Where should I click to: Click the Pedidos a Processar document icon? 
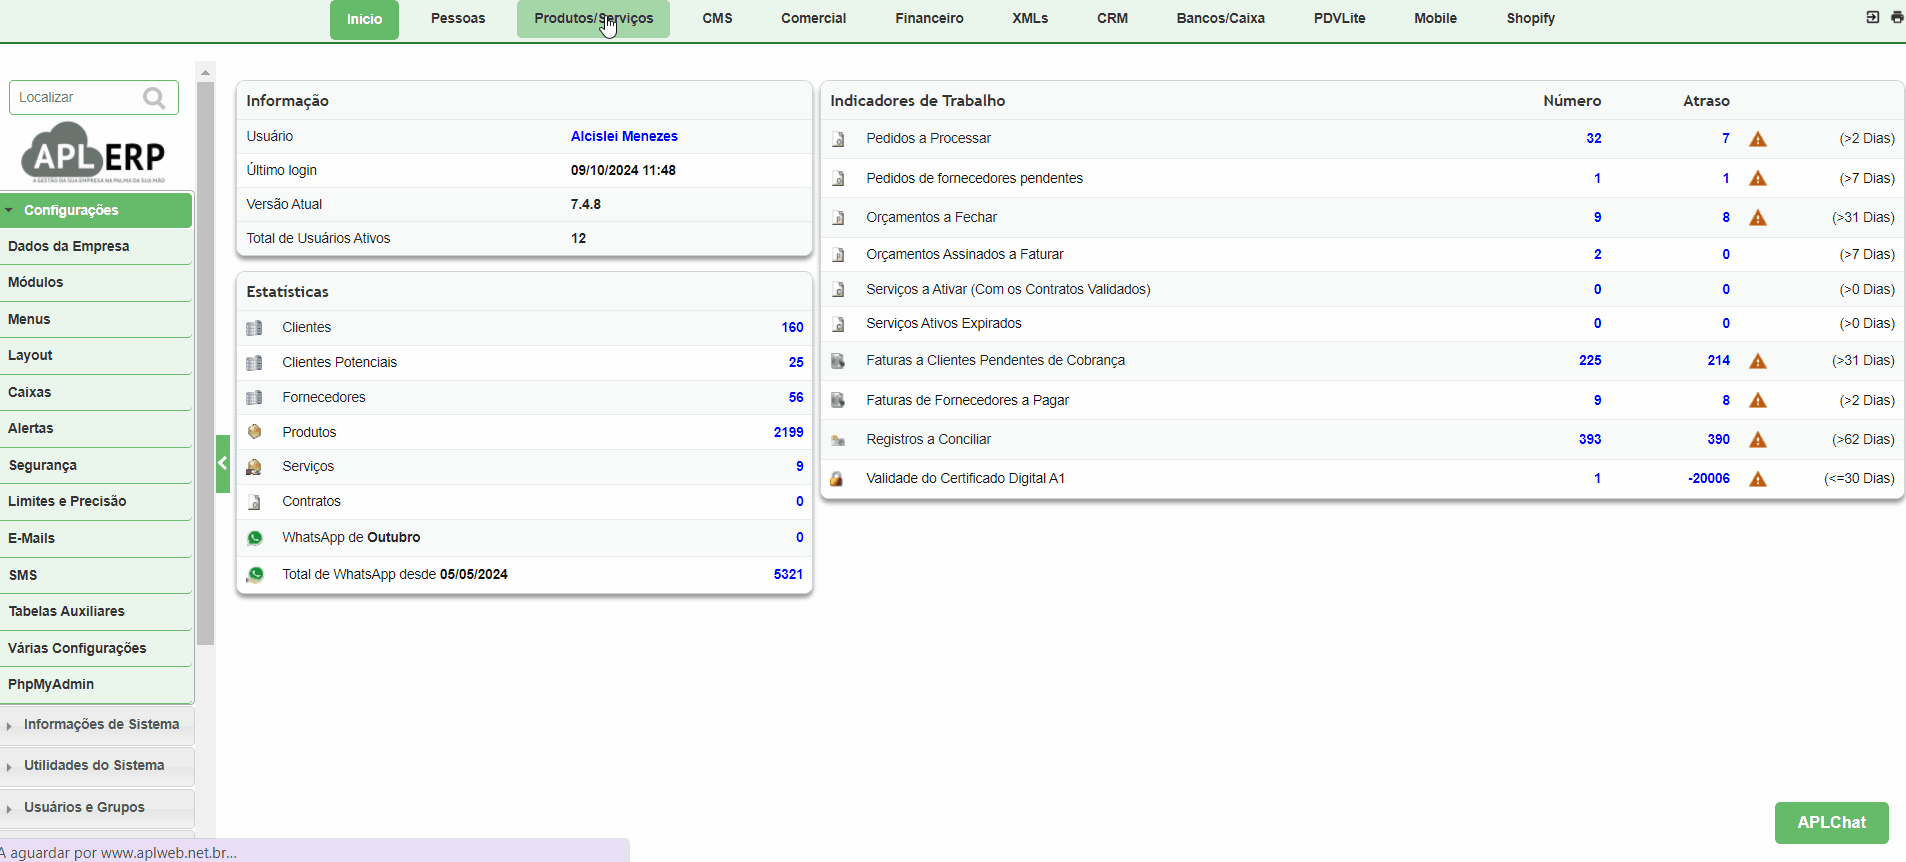(x=838, y=139)
